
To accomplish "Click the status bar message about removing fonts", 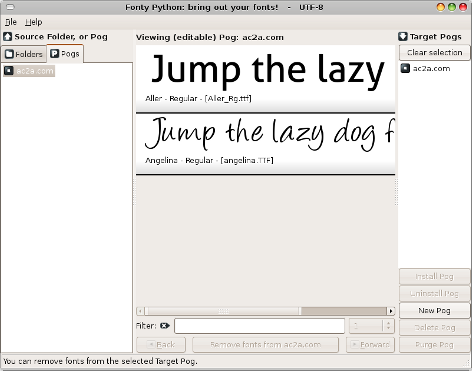I will [100, 361].
